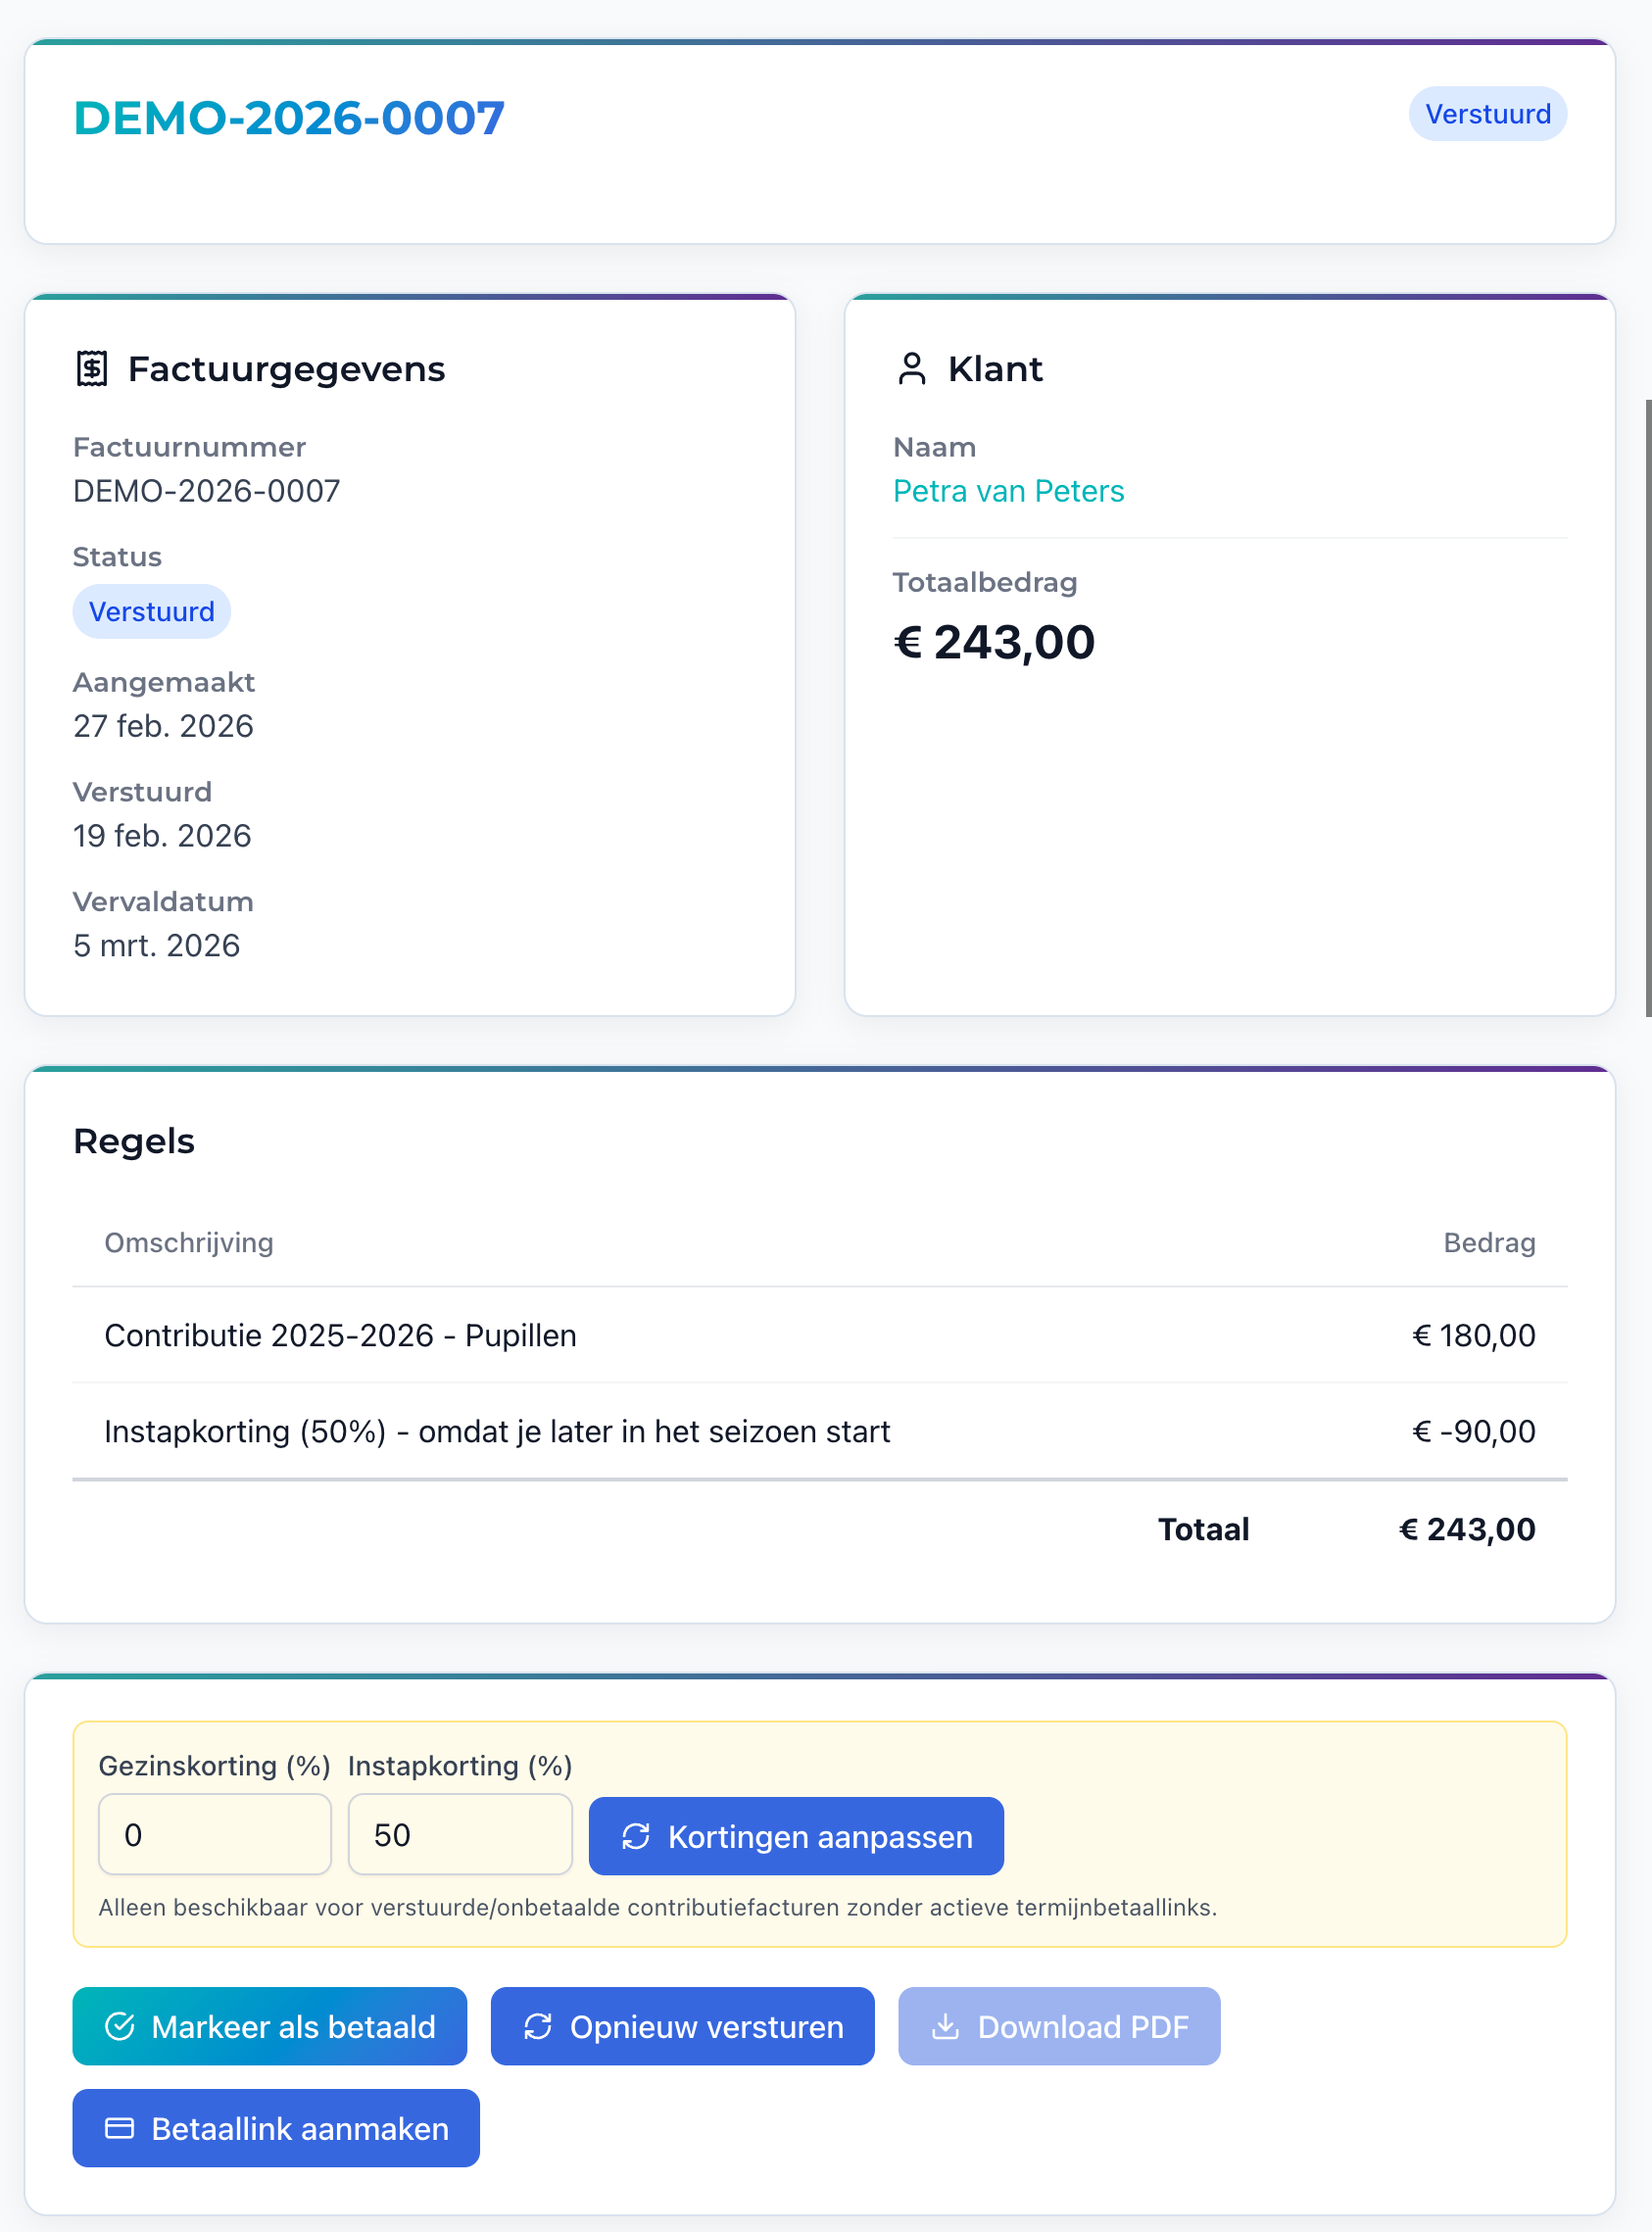Click the Verstuurd status badge under Status
This screenshot has width=1652, height=2232.
click(x=152, y=612)
